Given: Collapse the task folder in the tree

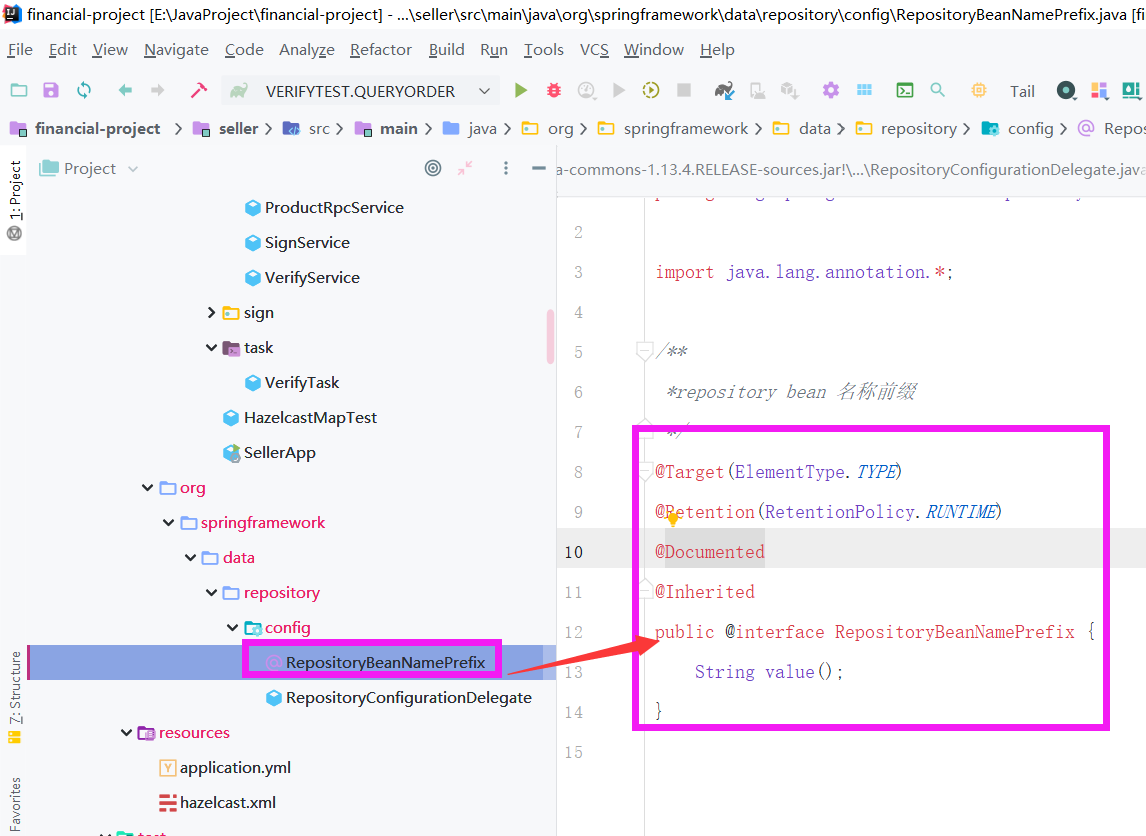Looking at the screenshot, I should [x=211, y=347].
